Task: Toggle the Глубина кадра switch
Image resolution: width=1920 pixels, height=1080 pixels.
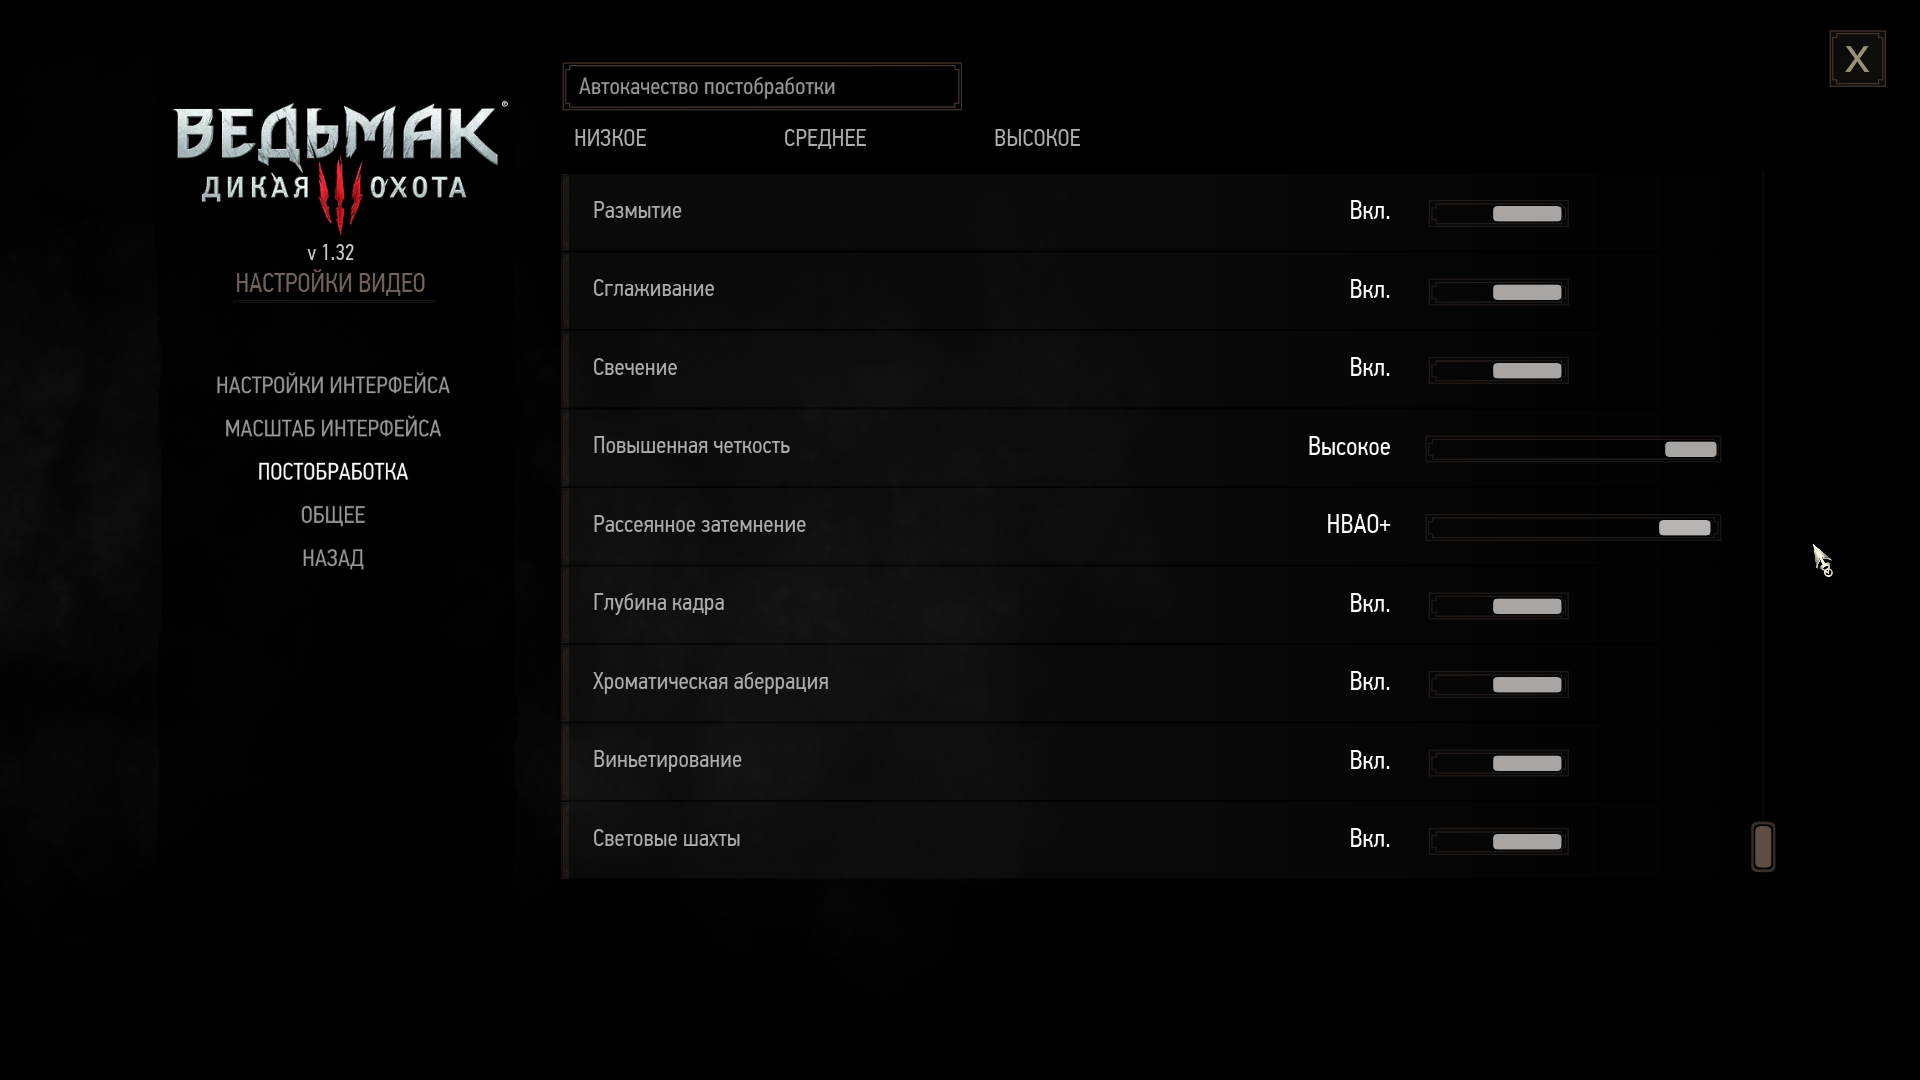Action: coord(1498,606)
